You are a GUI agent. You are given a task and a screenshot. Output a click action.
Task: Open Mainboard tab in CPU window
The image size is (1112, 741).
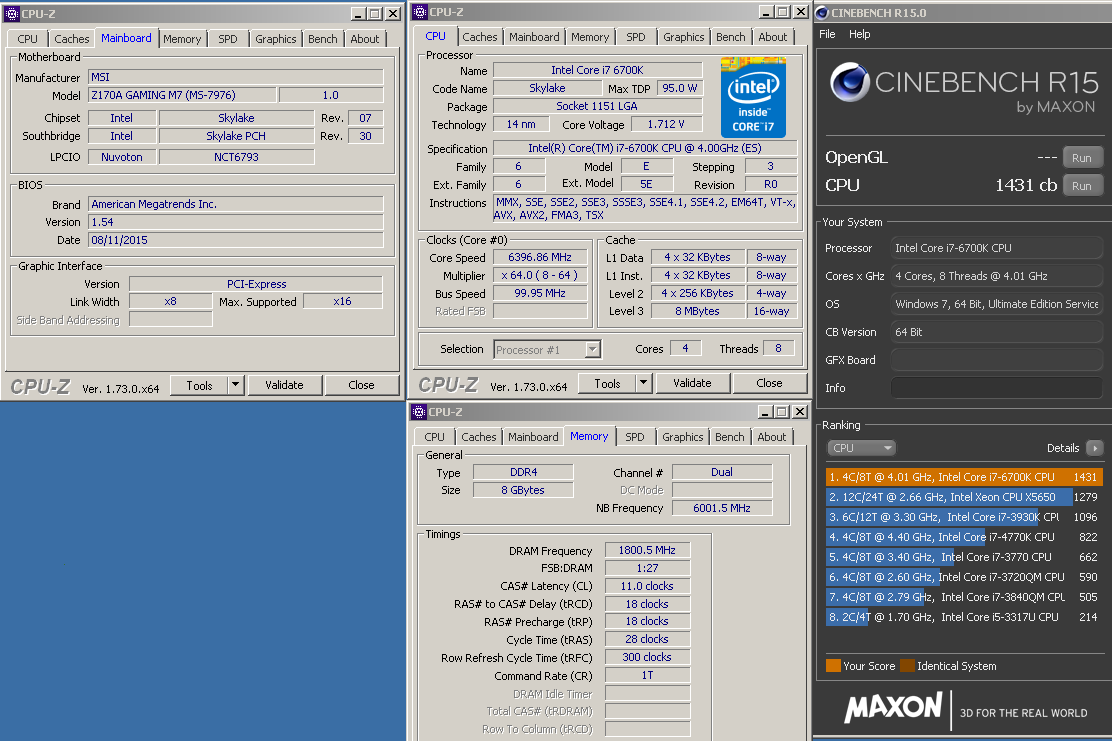coord(534,37)
